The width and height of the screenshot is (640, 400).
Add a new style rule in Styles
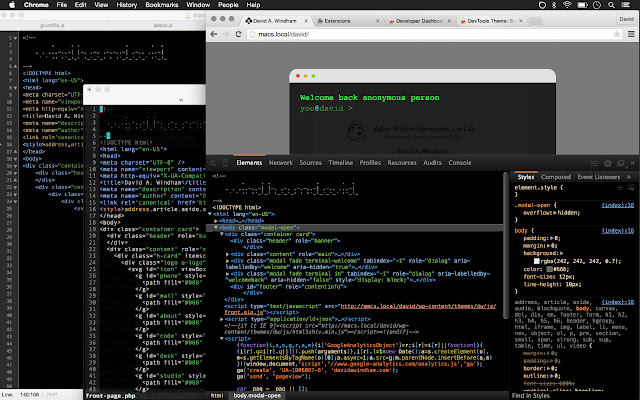pyautogui.click(x=620, y=188)
